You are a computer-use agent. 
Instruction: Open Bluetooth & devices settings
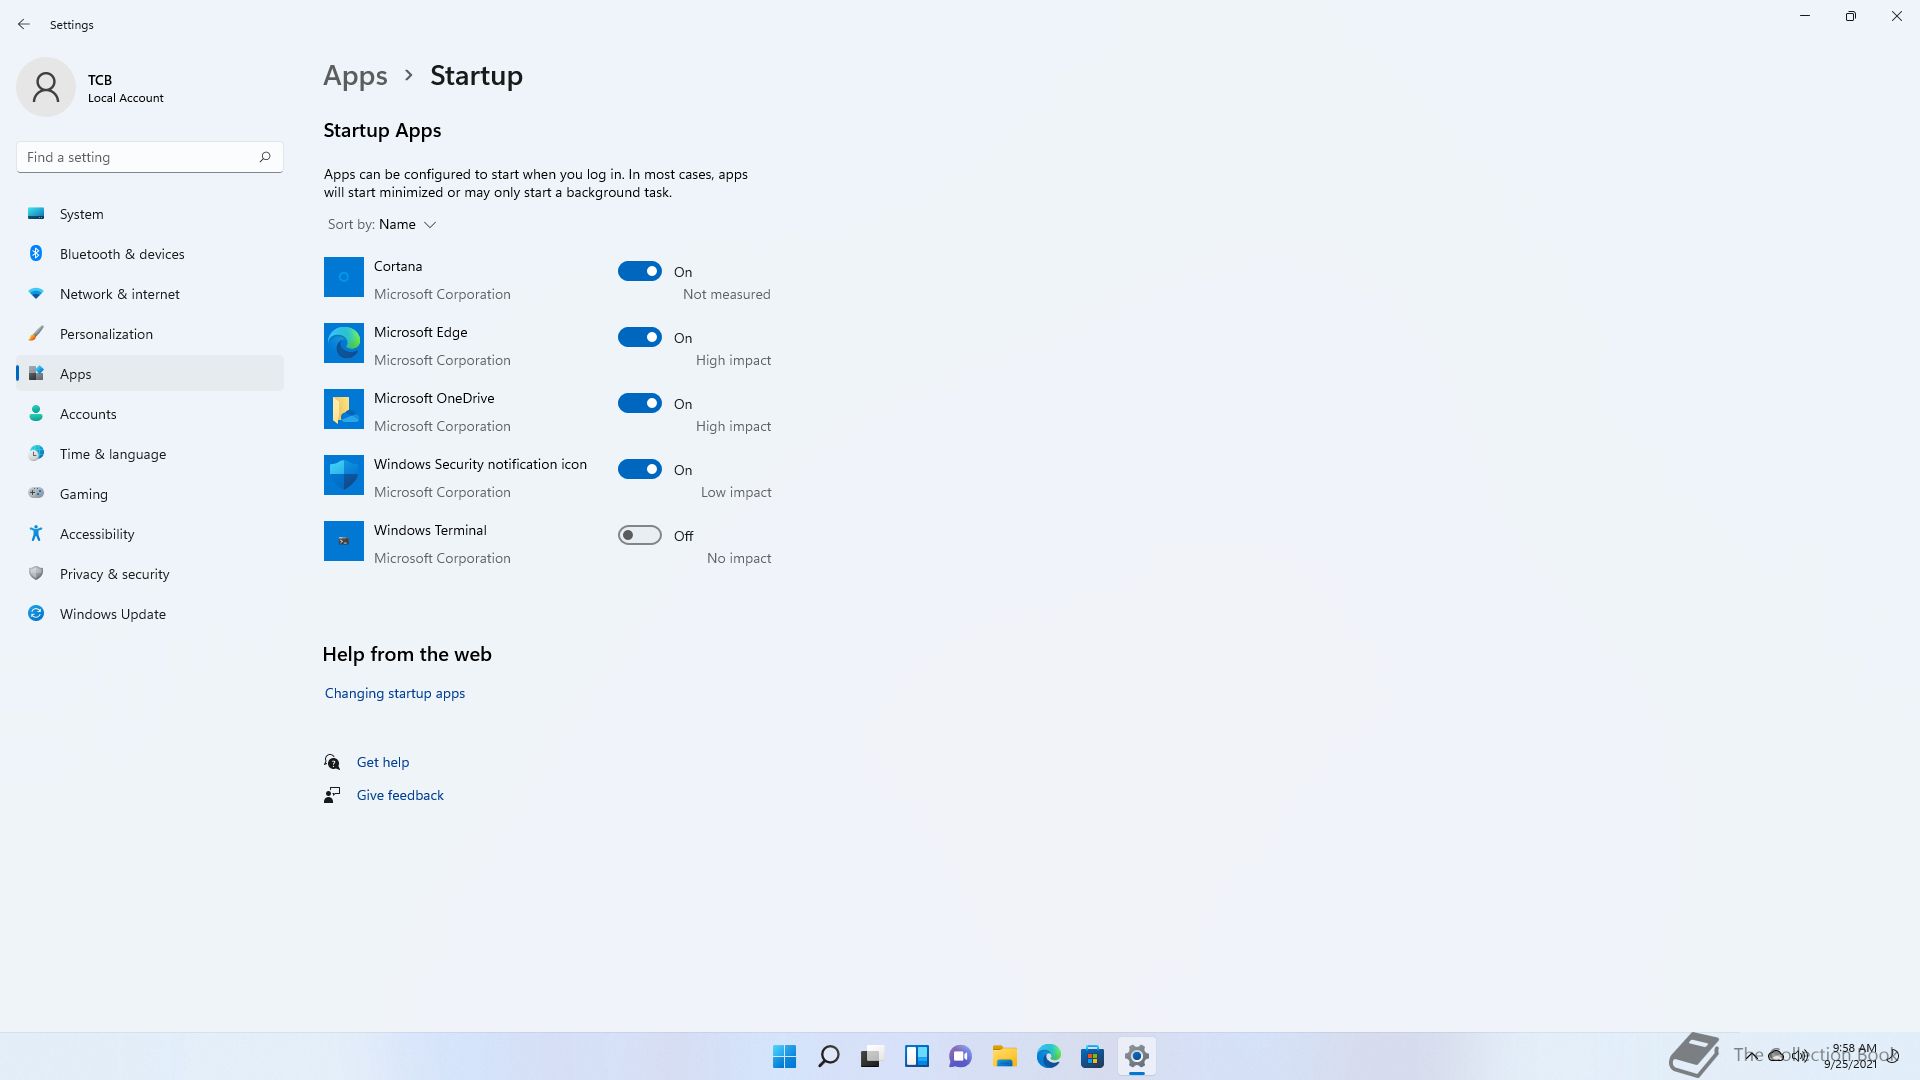point(150,254)
